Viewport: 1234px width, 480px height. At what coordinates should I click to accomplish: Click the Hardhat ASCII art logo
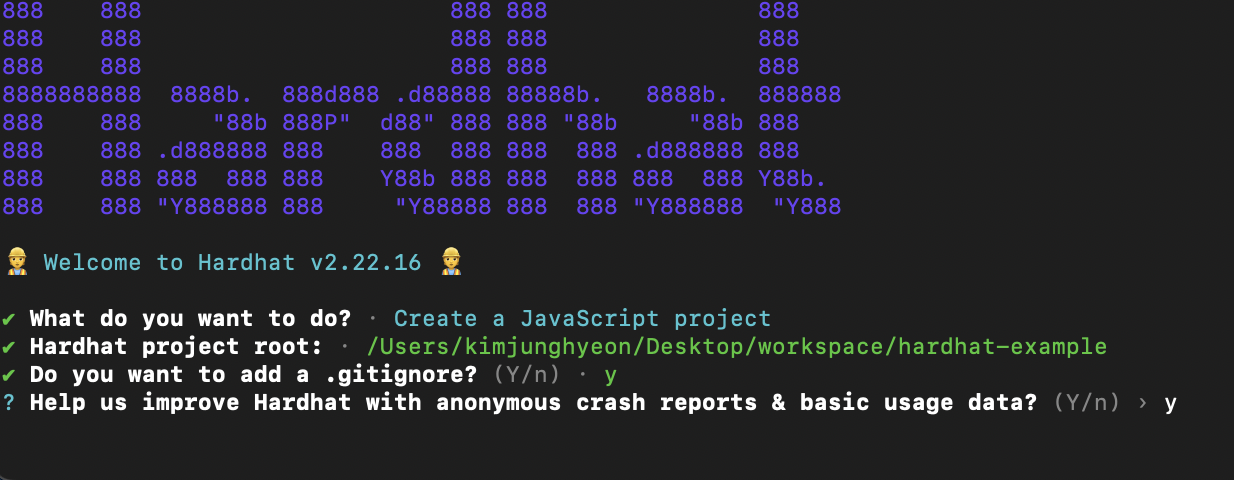point(420,110)
